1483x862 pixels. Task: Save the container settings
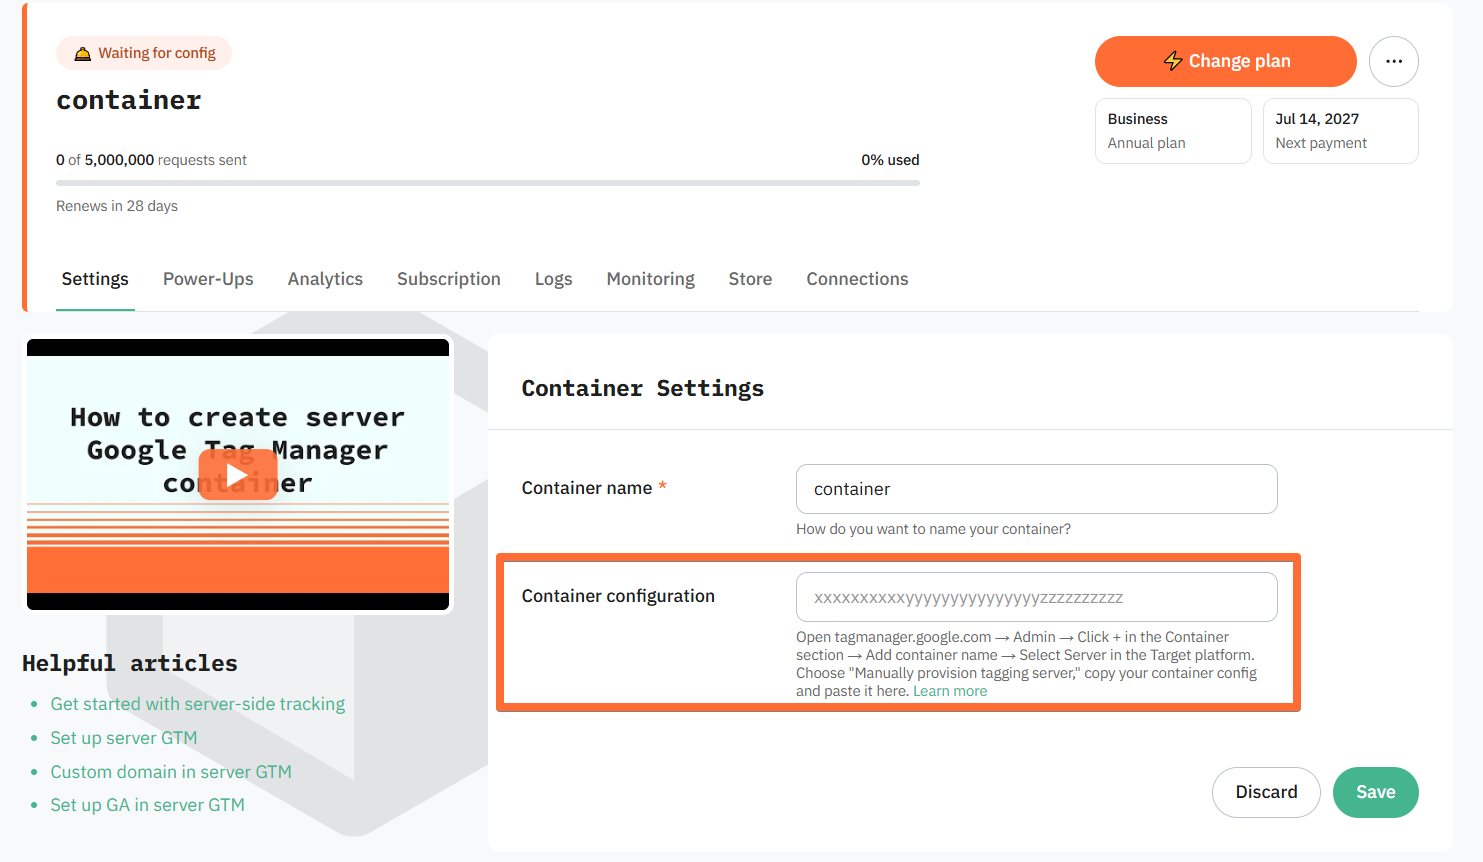(x=1375, y=792)
